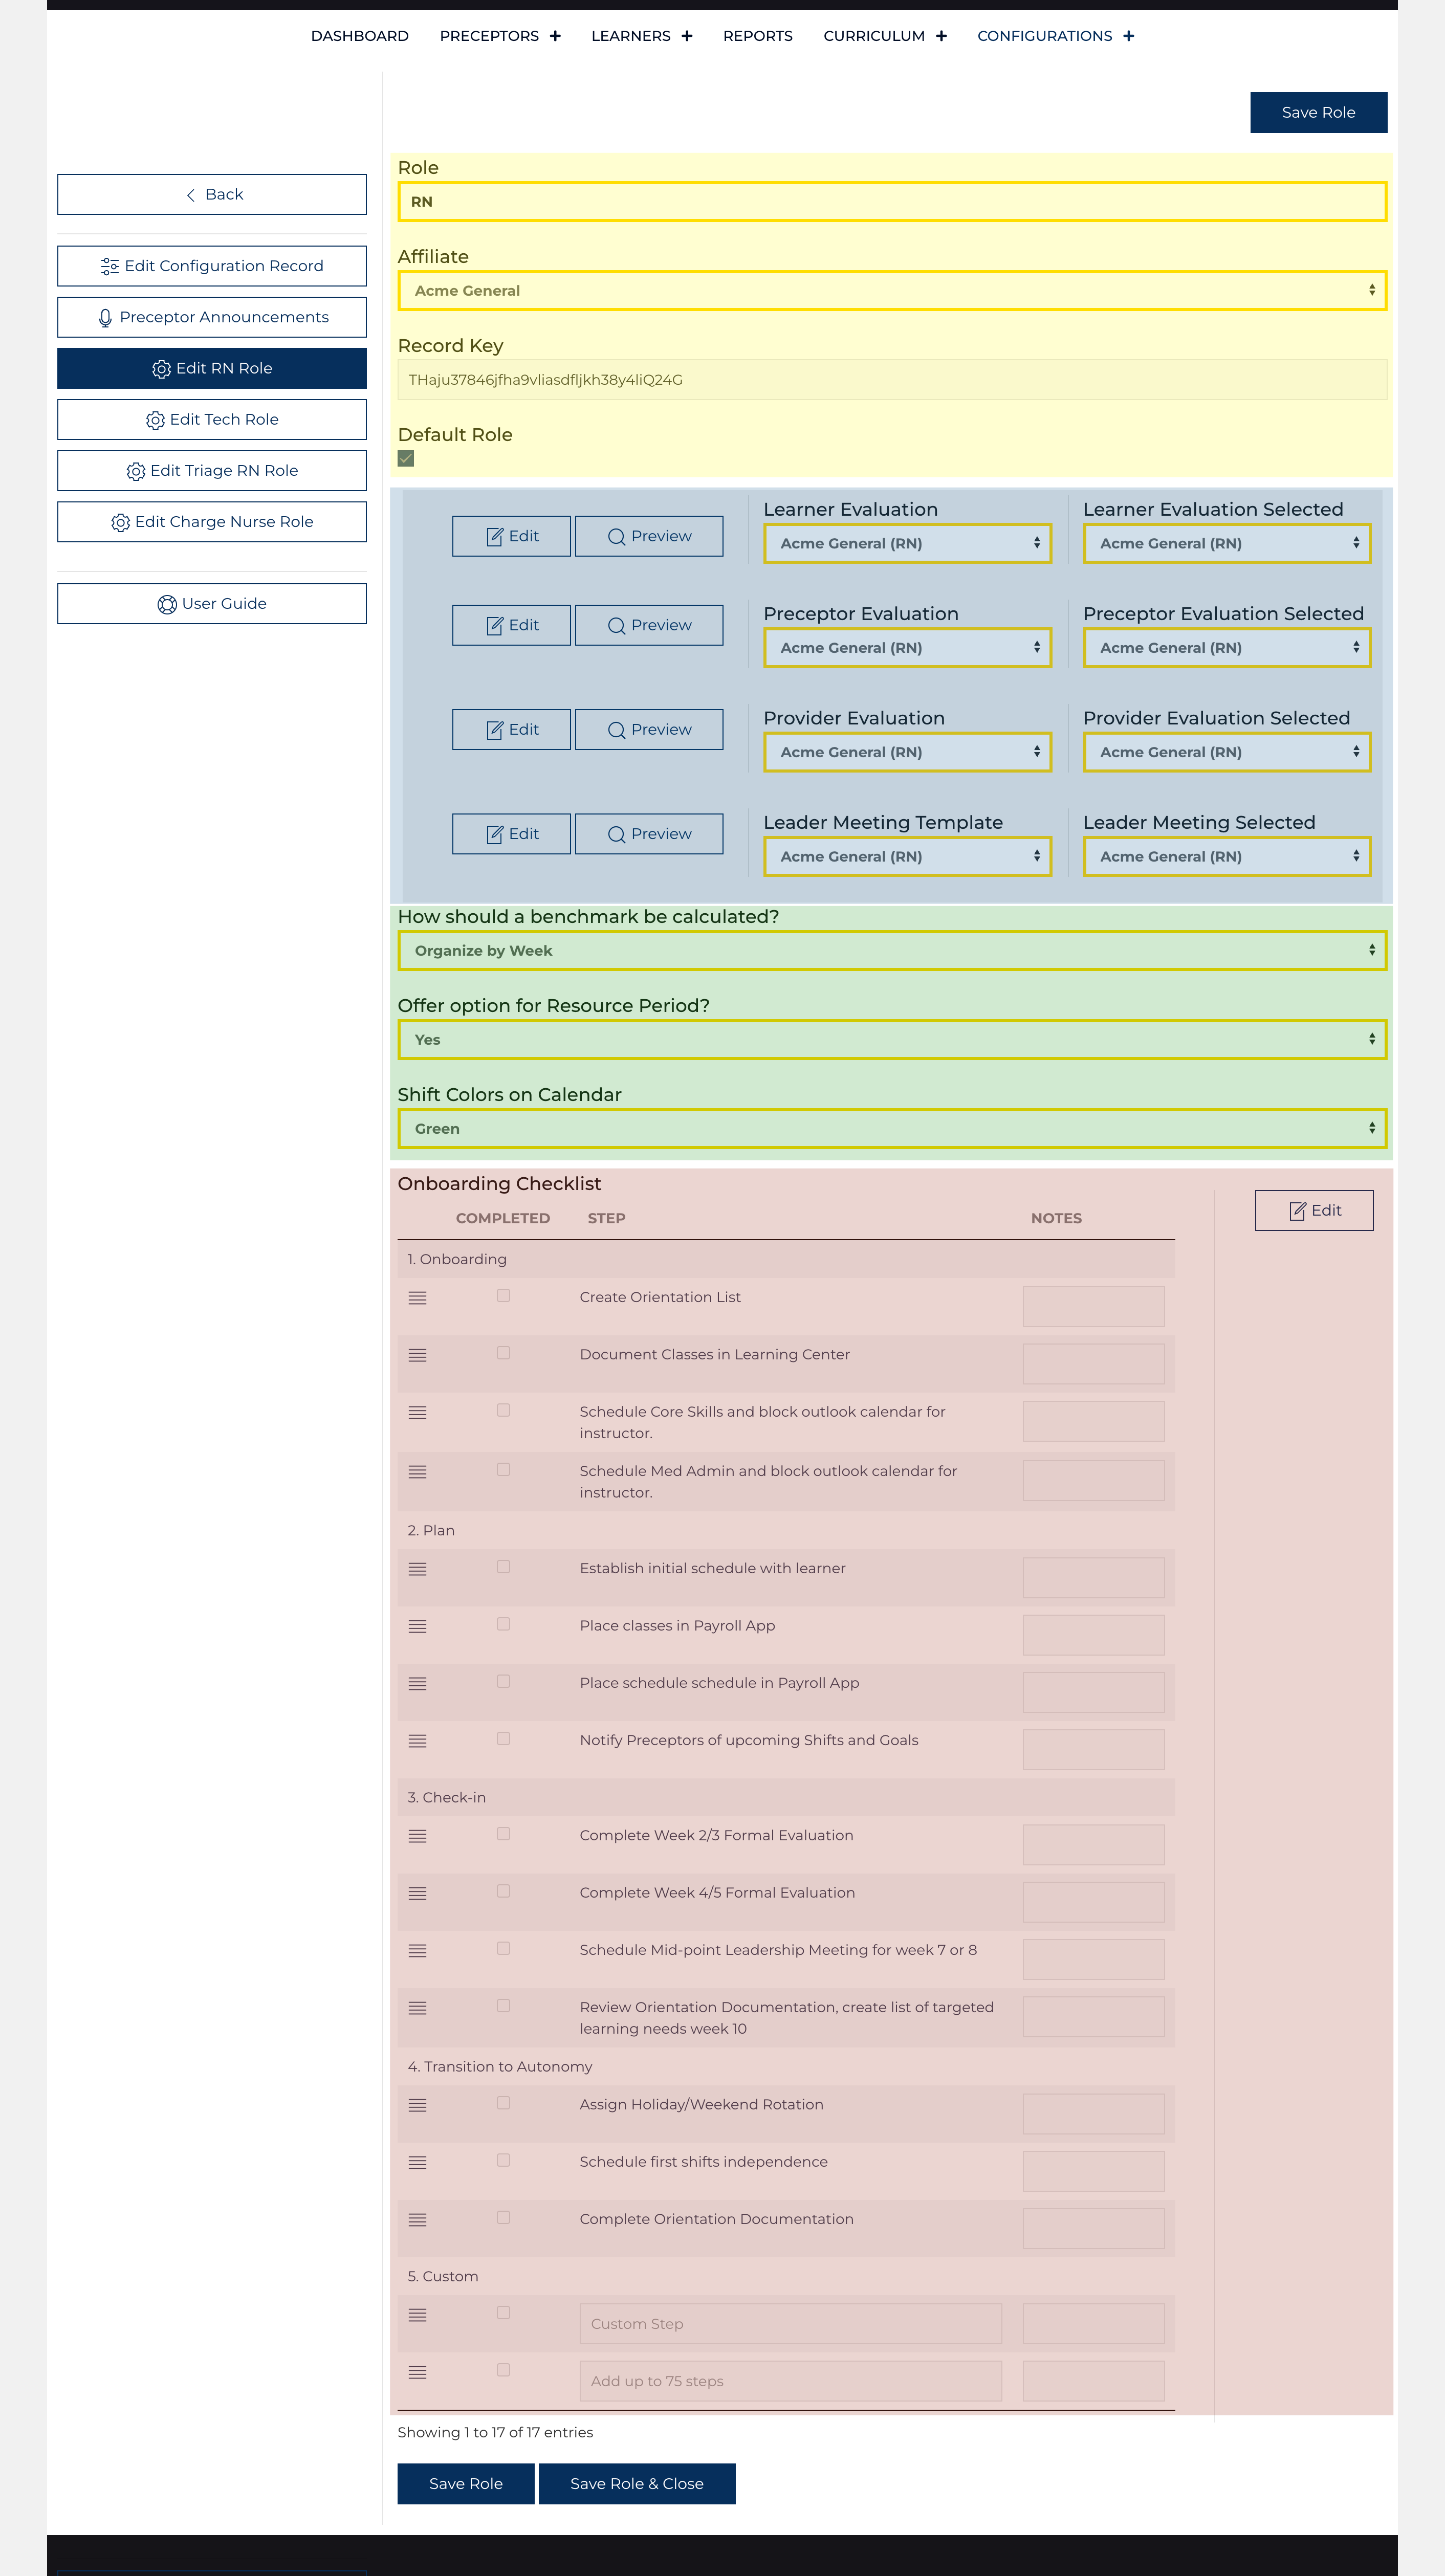
Task: Click the pencil icon on Onboarding Checklist Edit
Action: pos(1297,1211)
